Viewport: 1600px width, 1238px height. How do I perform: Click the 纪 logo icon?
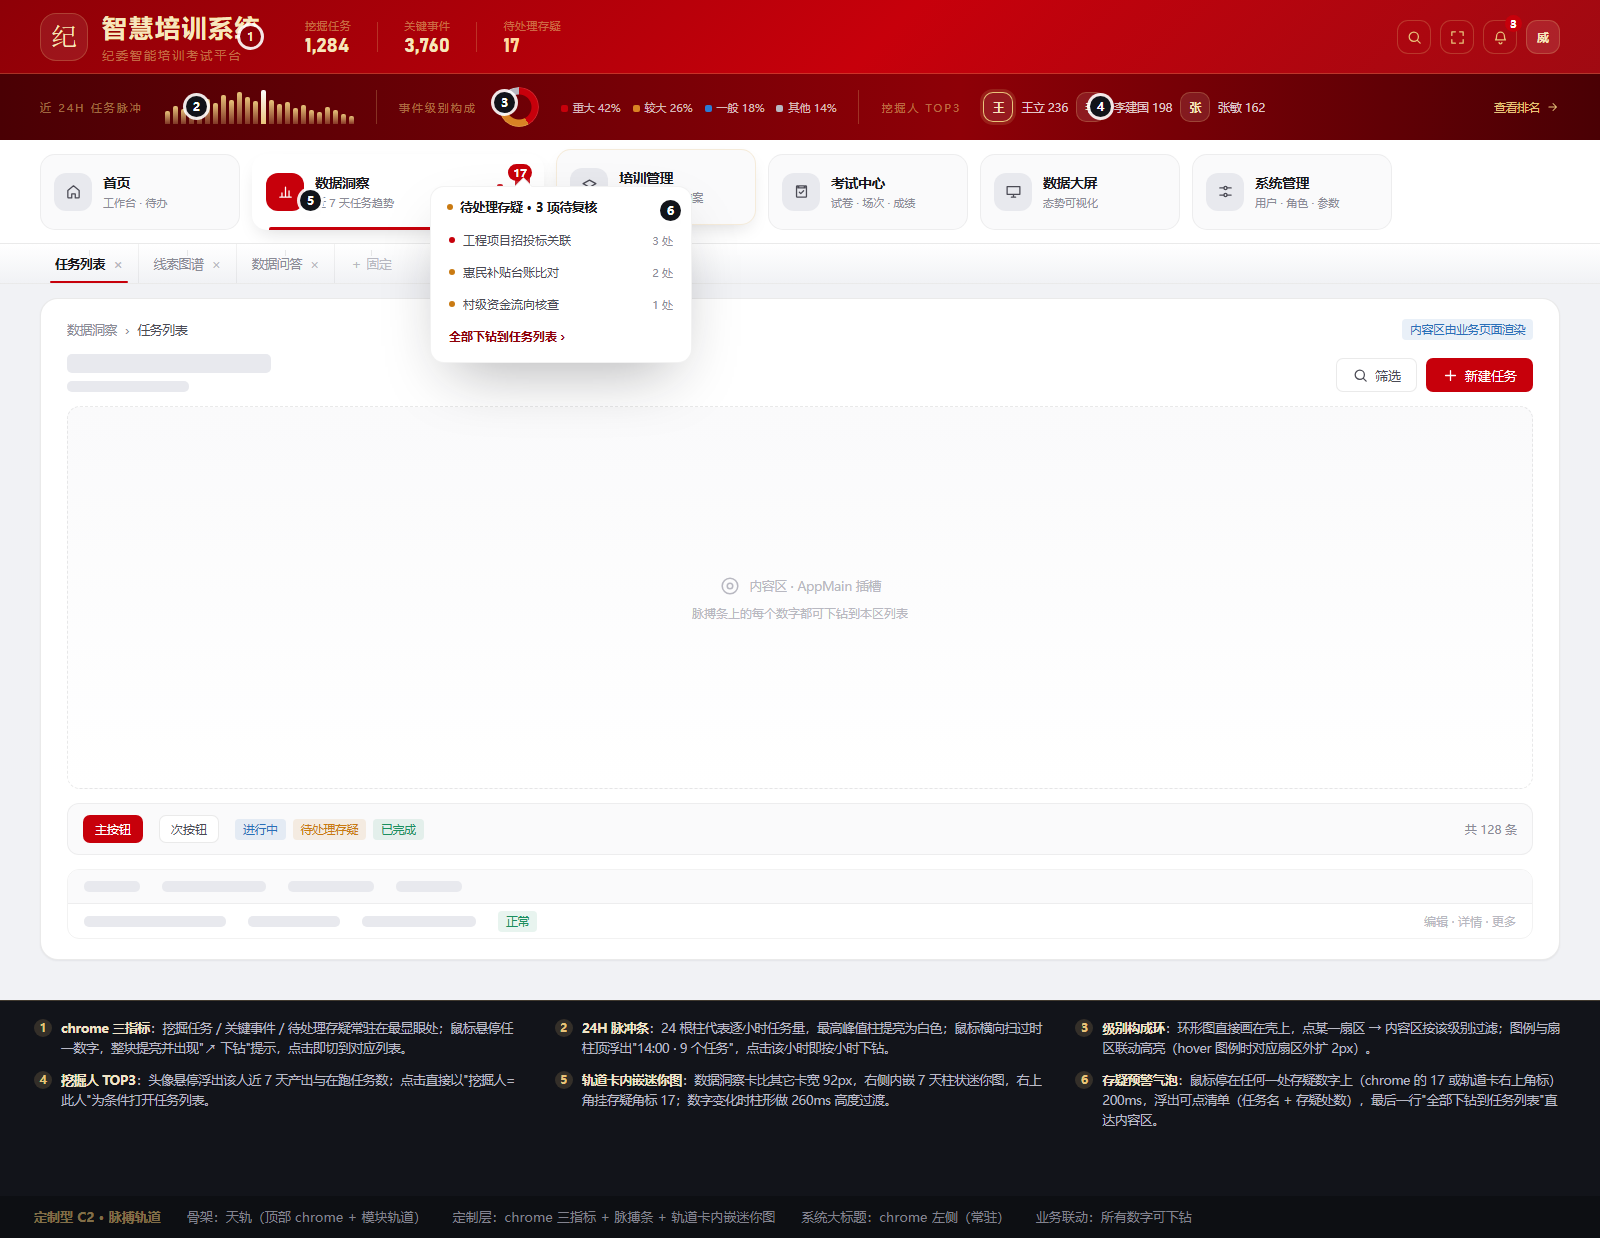point(64,37)
